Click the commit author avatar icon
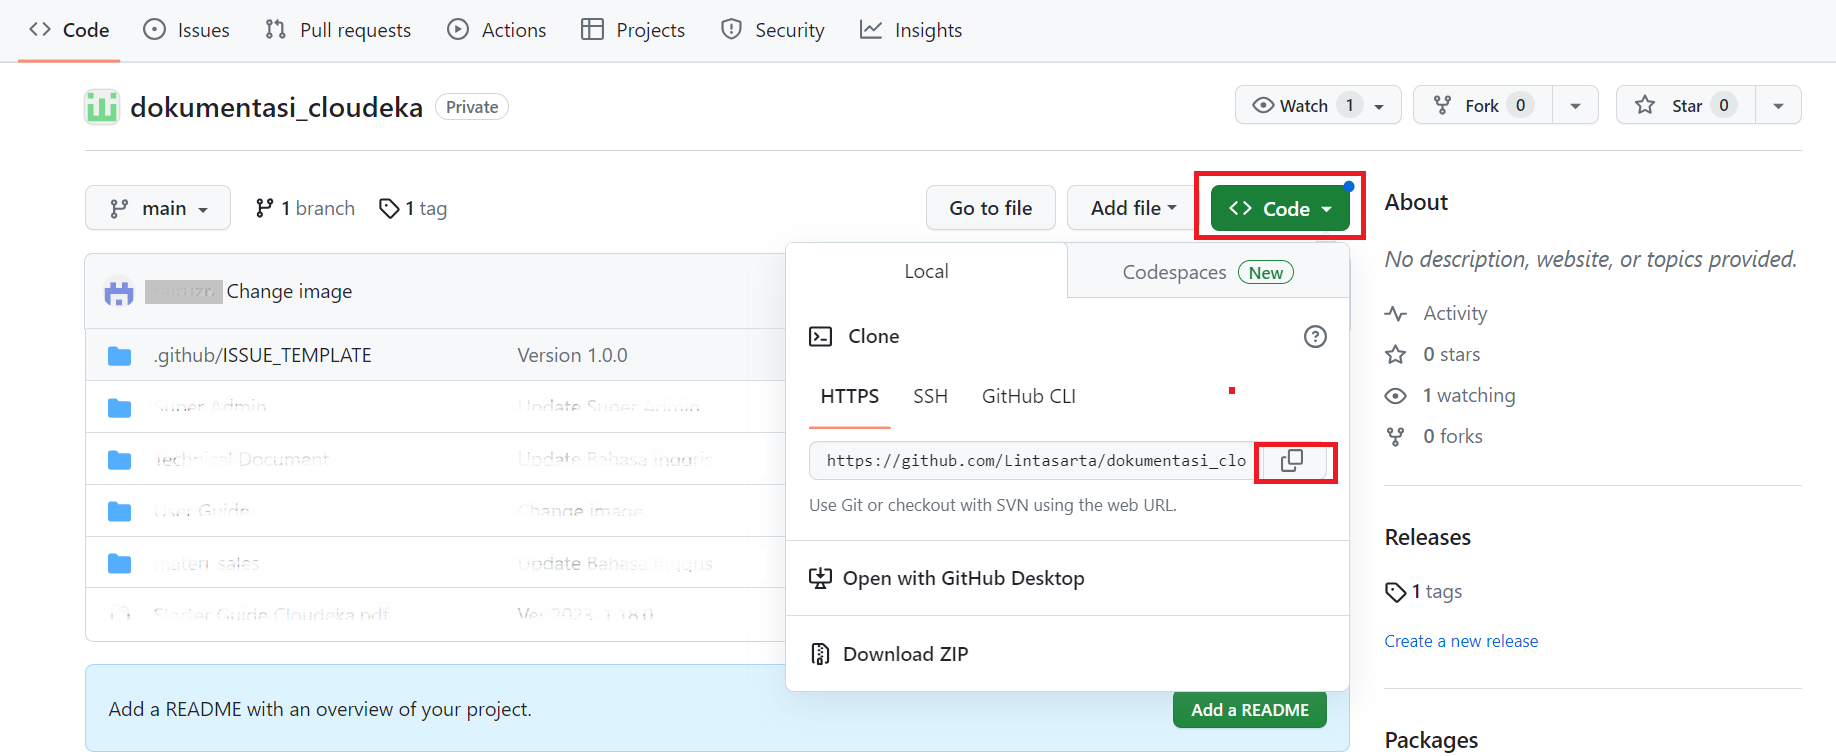 119,292
